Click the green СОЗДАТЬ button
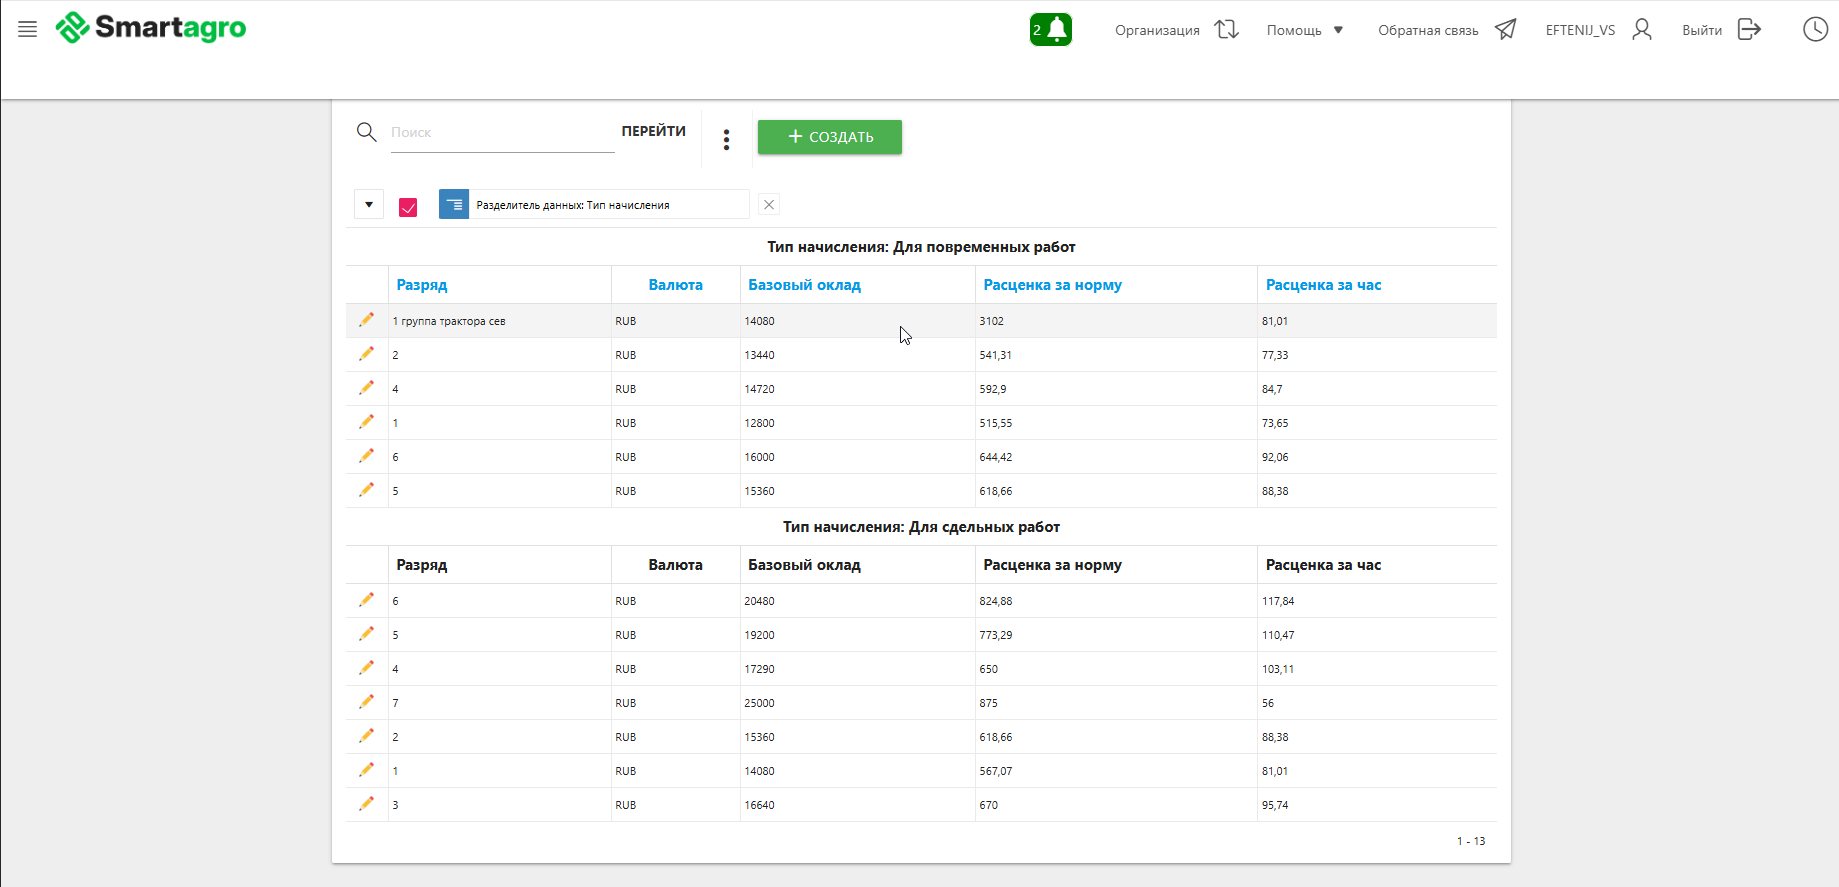 click(829, 137)
